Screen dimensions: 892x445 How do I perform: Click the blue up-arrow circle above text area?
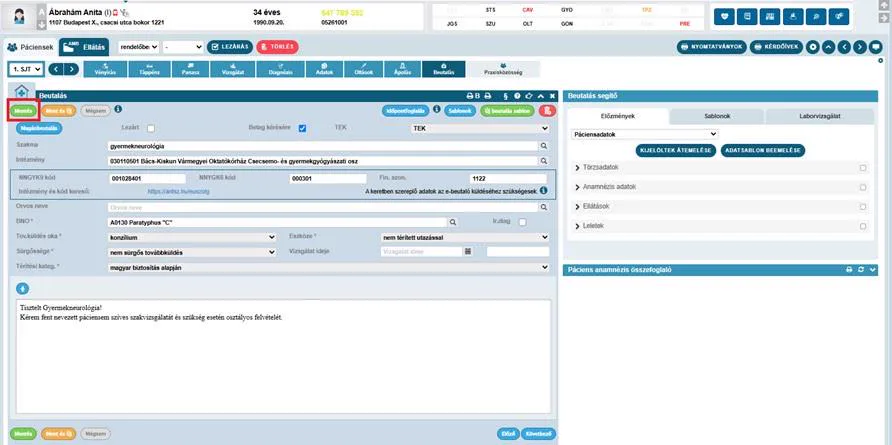point(22,289)
